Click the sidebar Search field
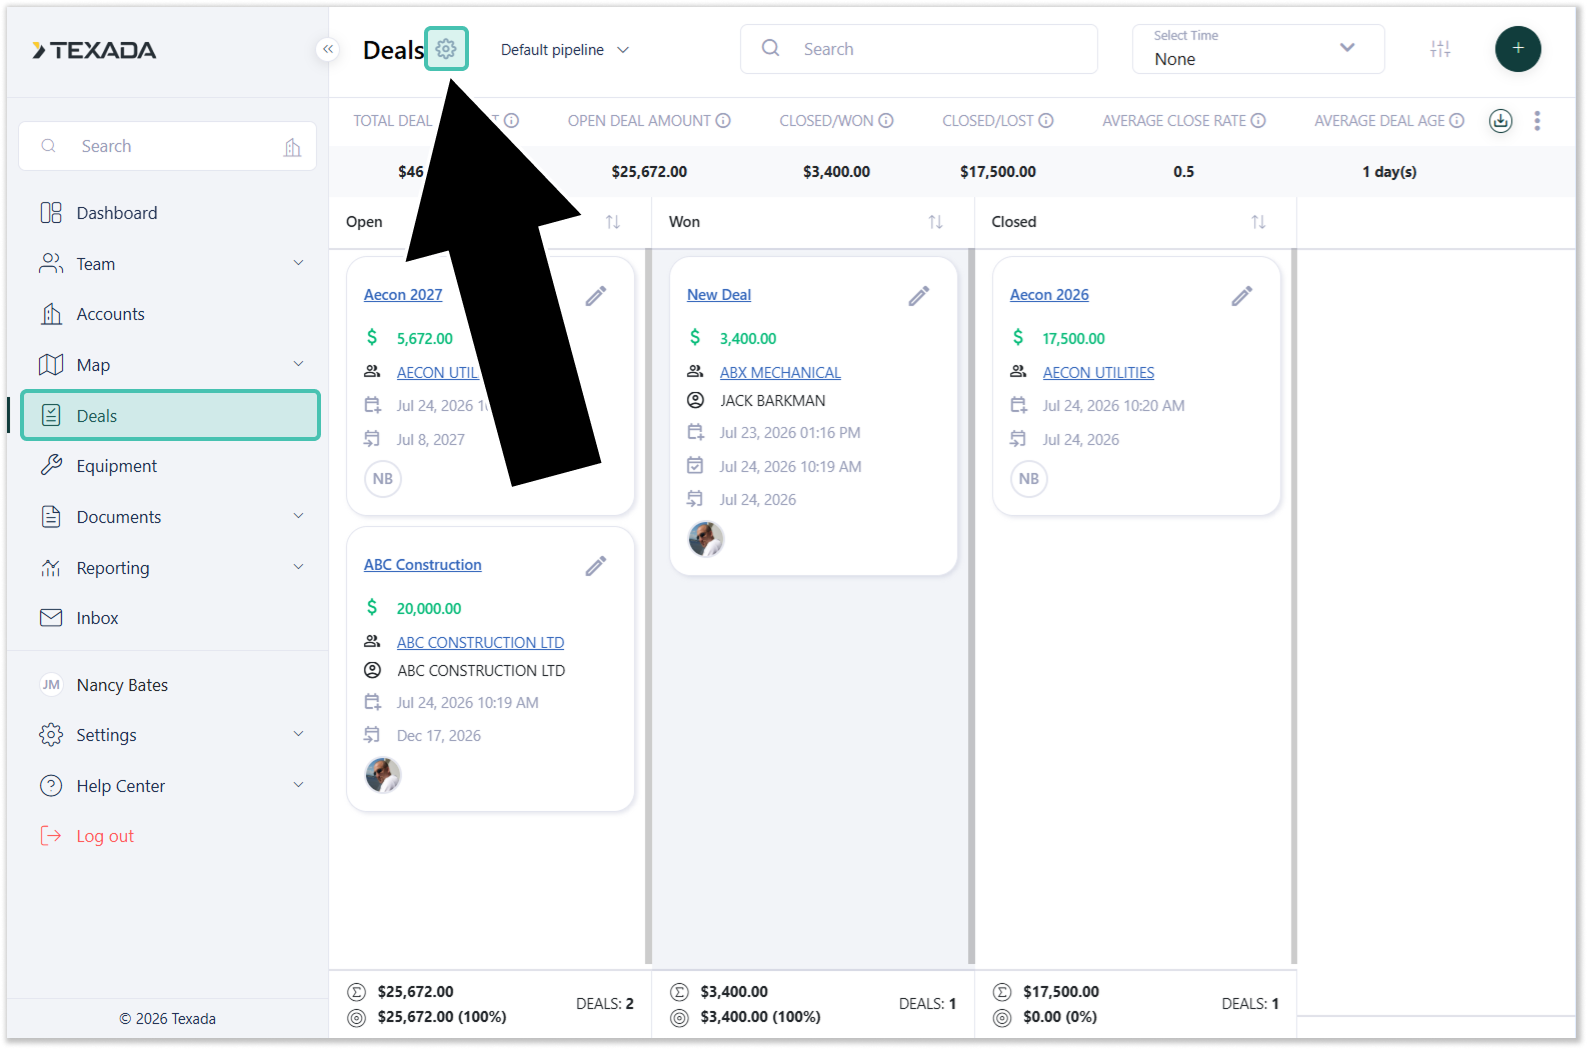Image resolution: width=1587 pixels, height=1049 pixels. [x=168, y=146]
